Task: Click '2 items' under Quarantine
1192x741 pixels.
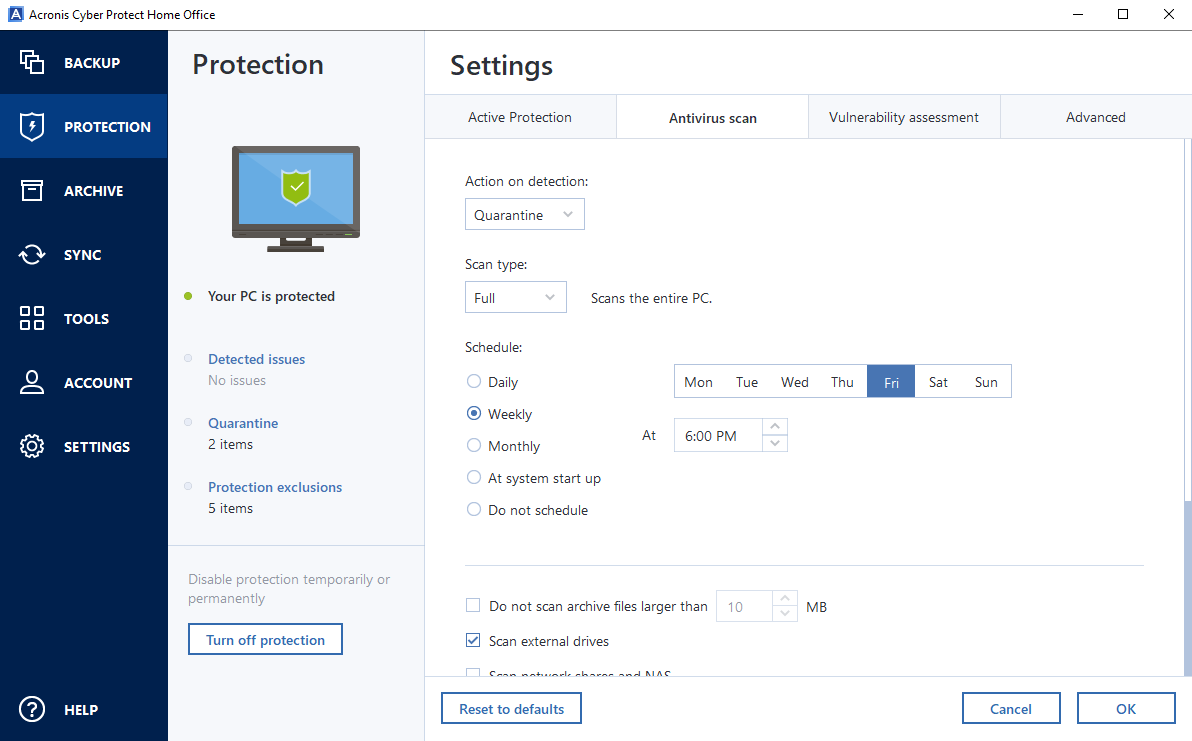Action: (230, 444)
